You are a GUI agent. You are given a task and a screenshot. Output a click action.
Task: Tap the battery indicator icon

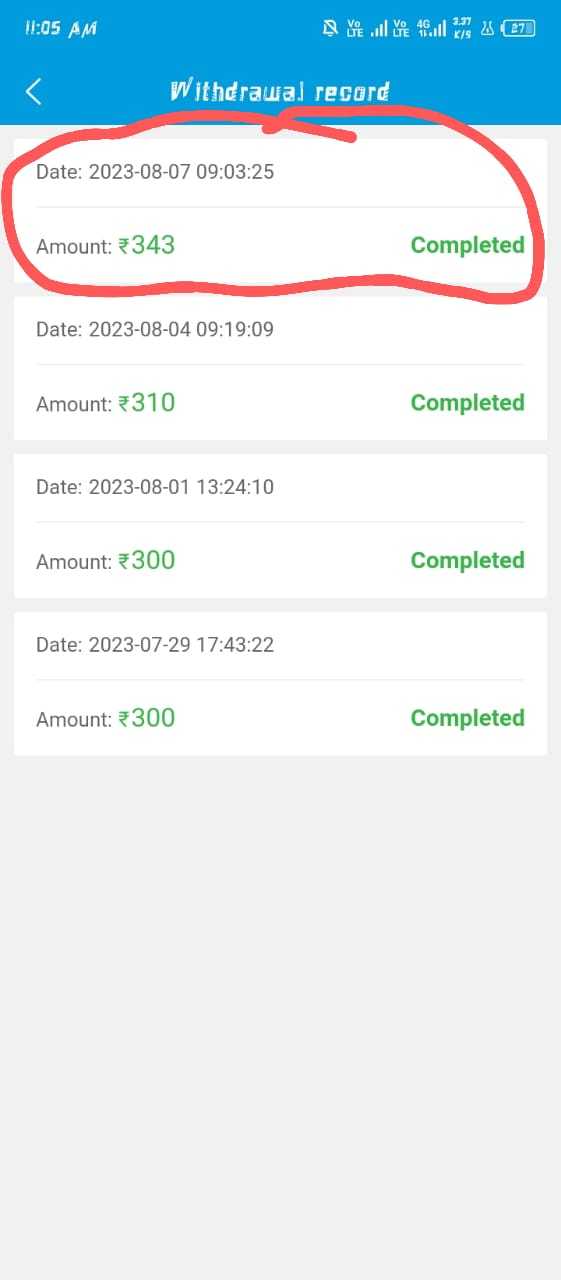point(518,29)
